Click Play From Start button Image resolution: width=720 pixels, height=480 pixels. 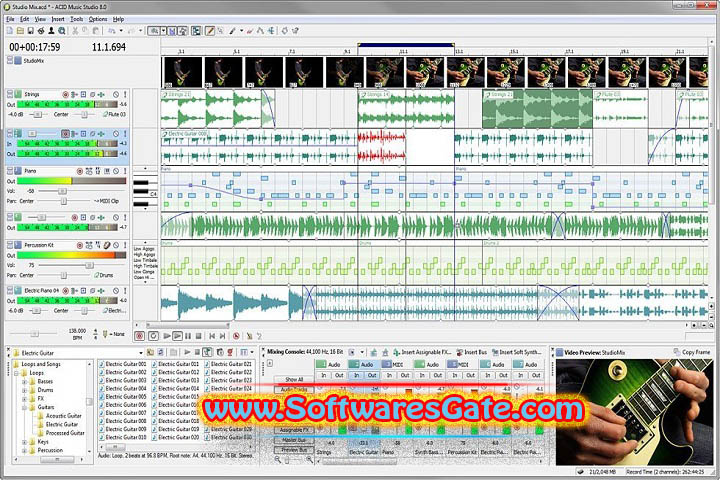point(167,336)
